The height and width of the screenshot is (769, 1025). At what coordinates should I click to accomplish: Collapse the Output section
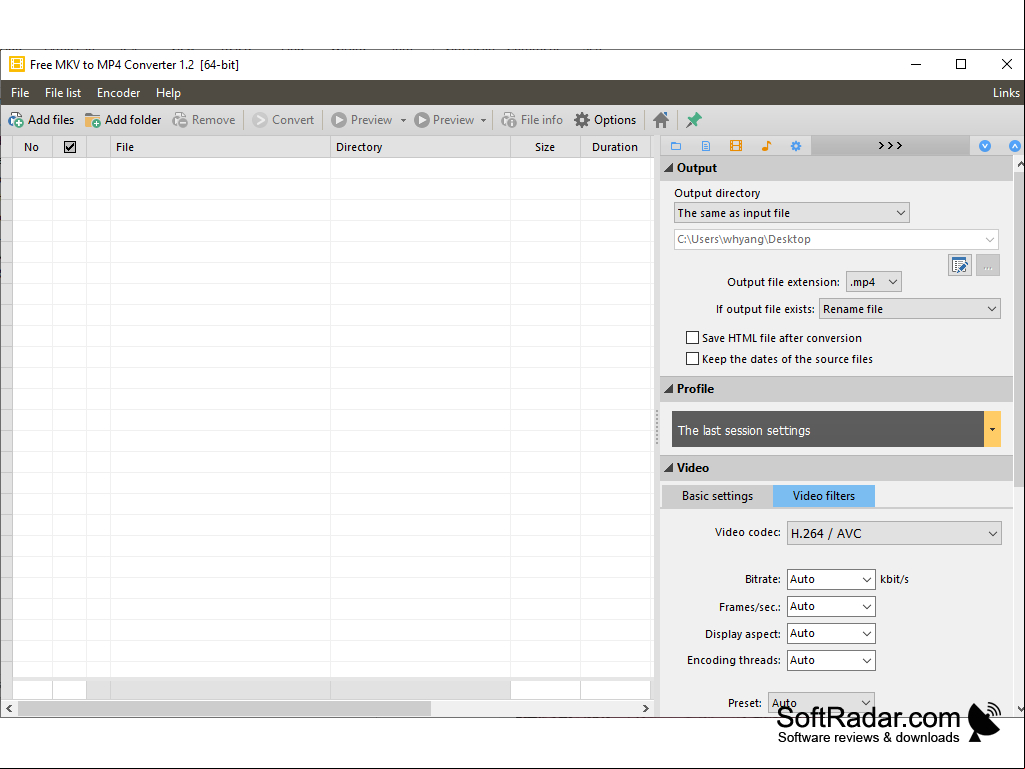(669, 168)
